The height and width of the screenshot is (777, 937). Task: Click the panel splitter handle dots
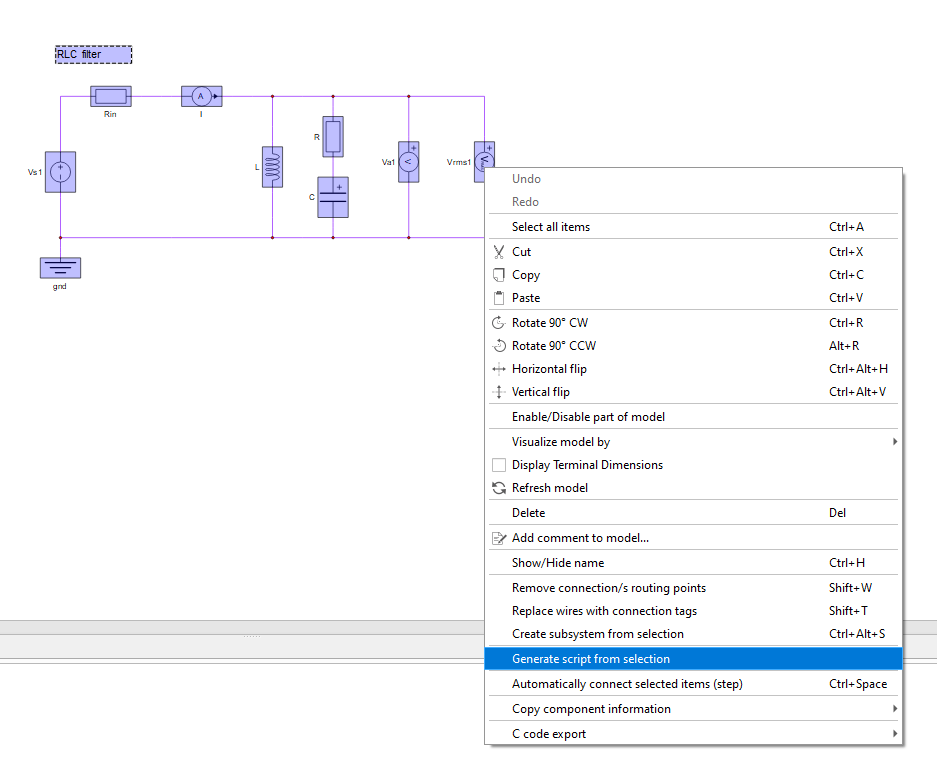(252, 637)
